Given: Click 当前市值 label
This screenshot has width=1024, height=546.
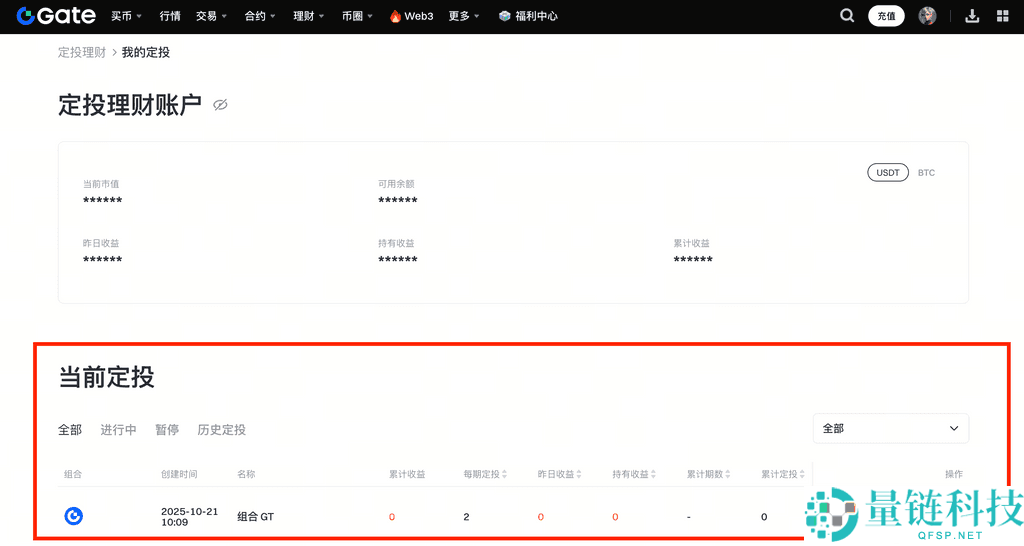Looking at the screenshot, I should (101, 184).
